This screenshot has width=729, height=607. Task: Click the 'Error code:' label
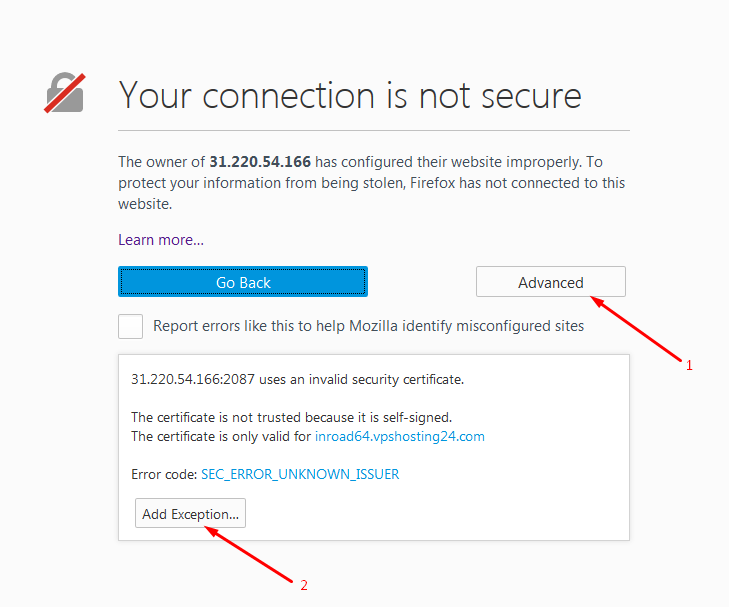click(x=164, y=474)
